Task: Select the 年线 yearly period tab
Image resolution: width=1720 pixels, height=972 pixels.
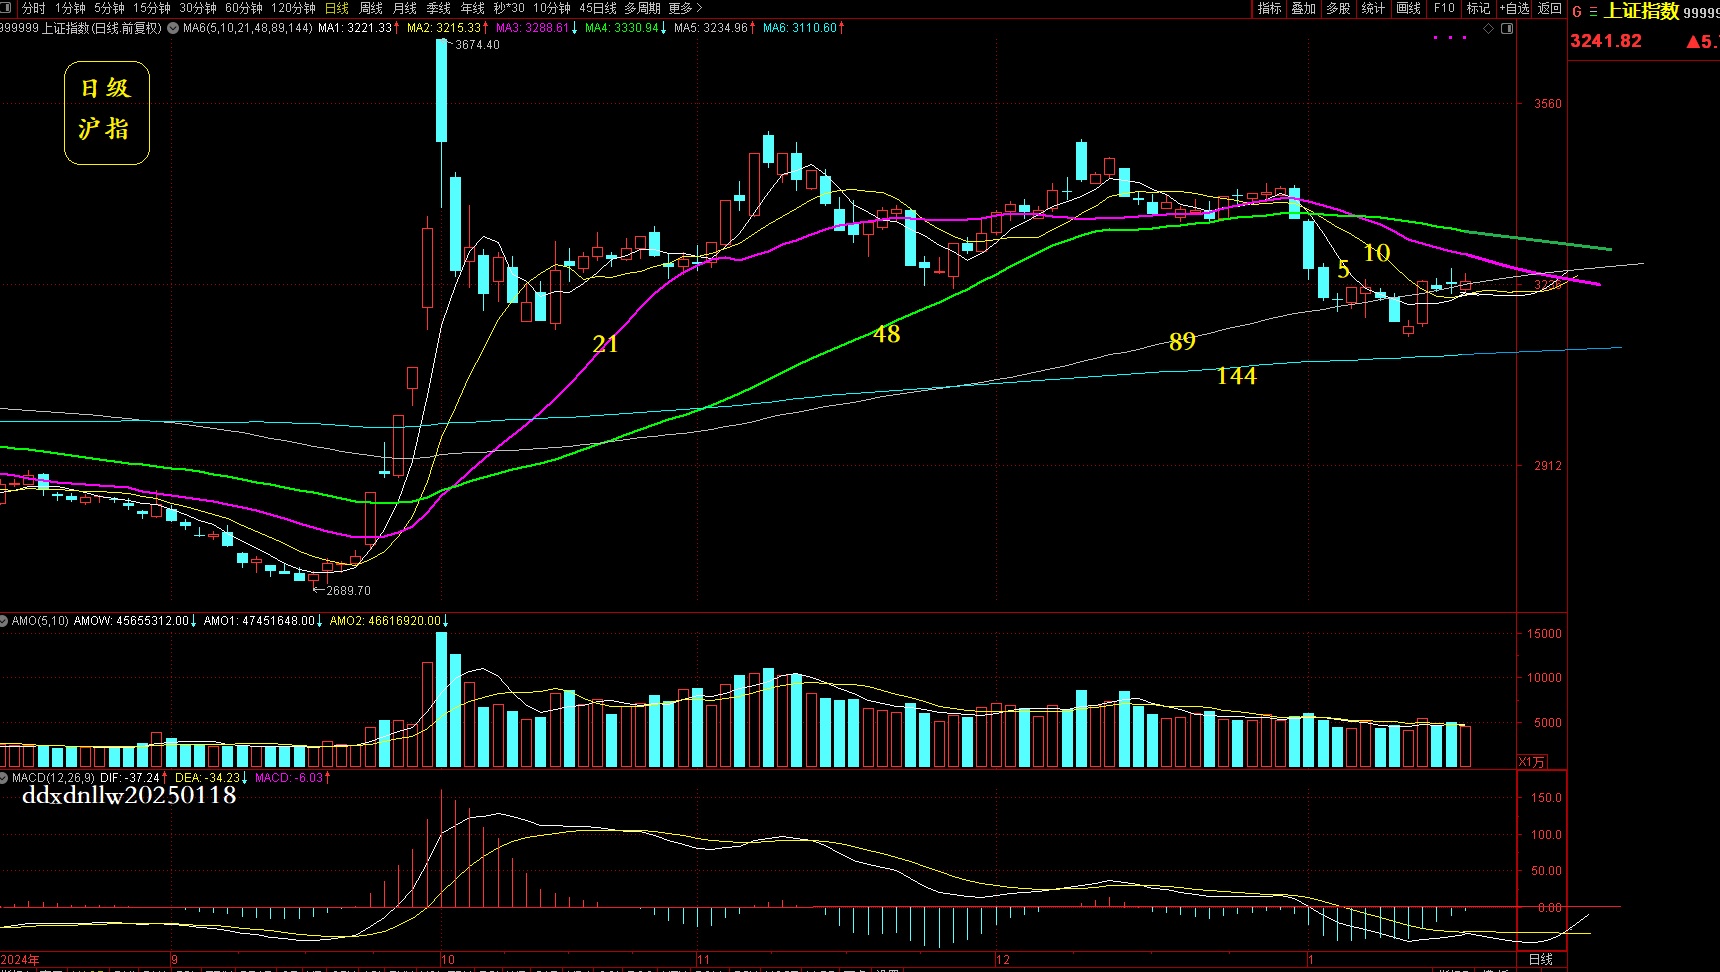Action: click(x=473, y=8)
